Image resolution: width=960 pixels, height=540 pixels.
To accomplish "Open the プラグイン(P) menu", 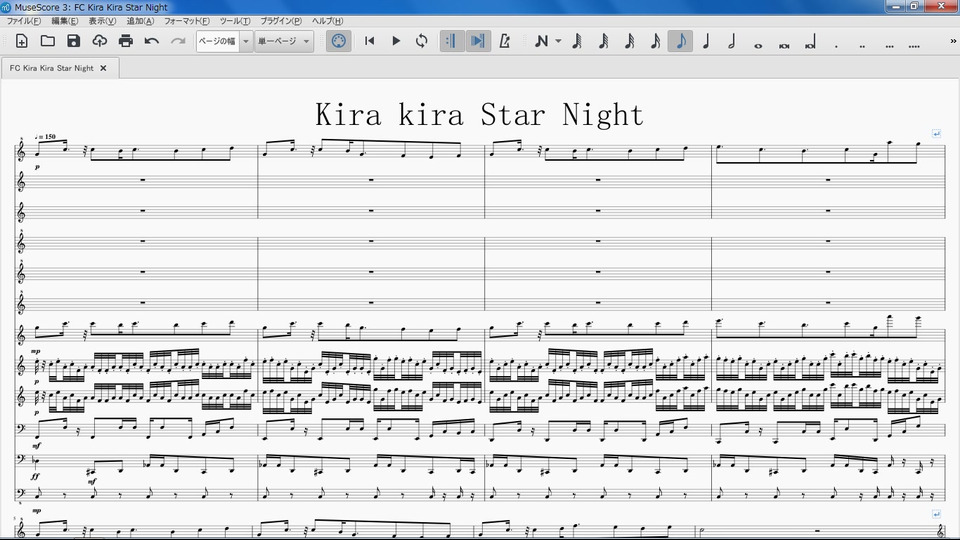I will pyautogui.click(x=281, y=21).
